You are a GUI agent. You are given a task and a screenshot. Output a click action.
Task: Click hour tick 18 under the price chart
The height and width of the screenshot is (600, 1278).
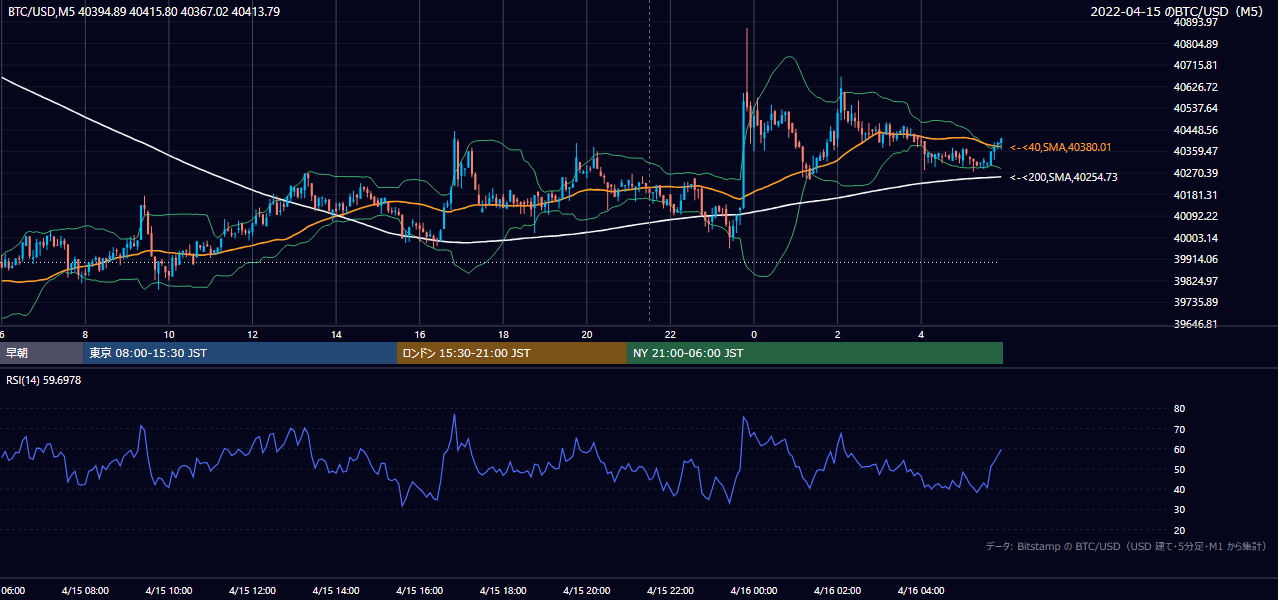click(503, 334)
